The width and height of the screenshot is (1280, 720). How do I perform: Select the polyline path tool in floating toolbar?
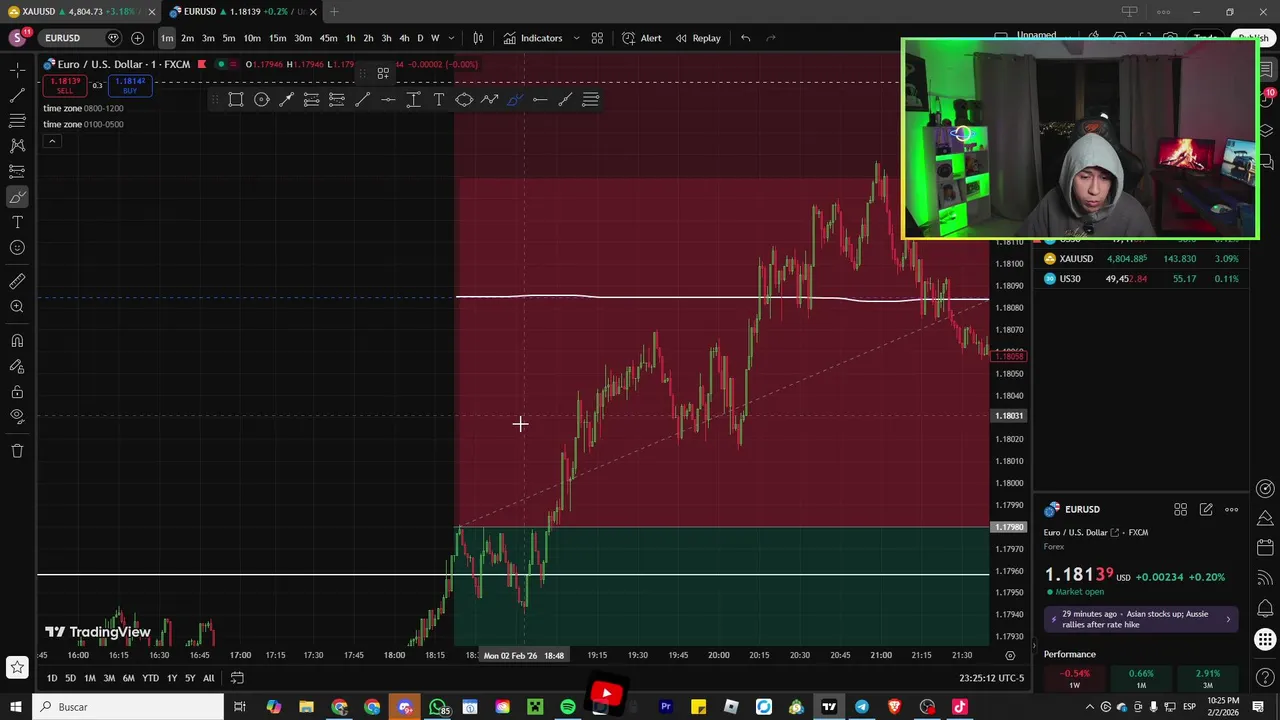(x=489, y=99)
